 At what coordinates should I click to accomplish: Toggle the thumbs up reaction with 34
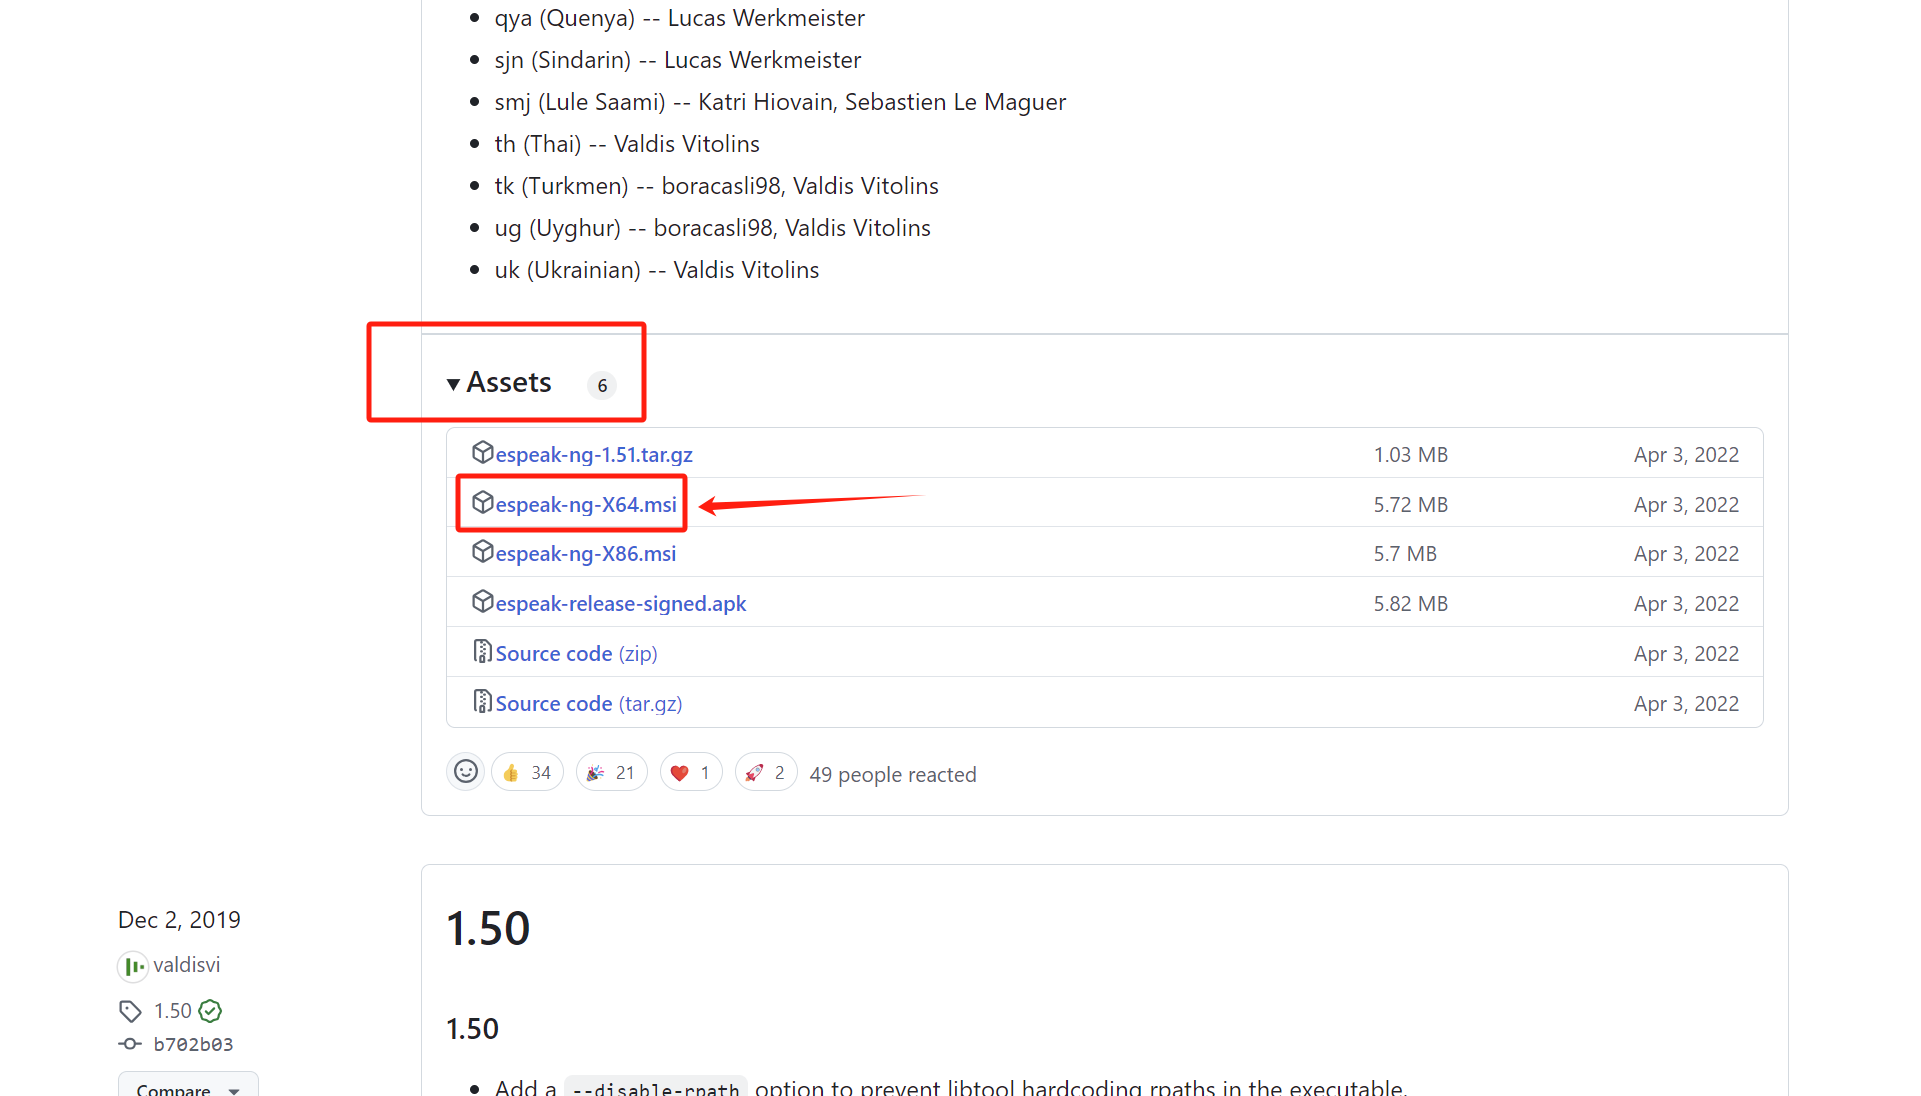click(x=527, y=772)
